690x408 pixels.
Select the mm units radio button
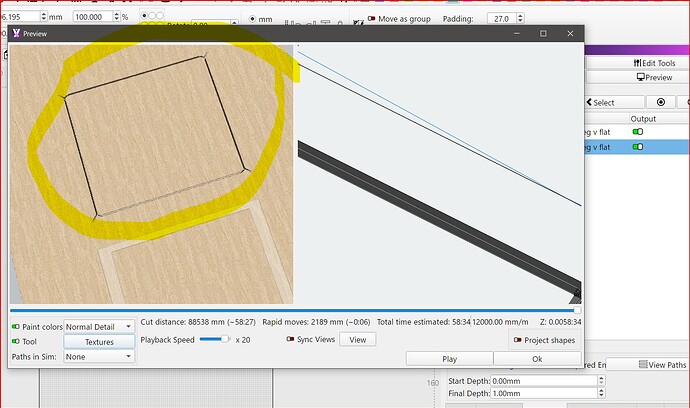click(252, 19)
